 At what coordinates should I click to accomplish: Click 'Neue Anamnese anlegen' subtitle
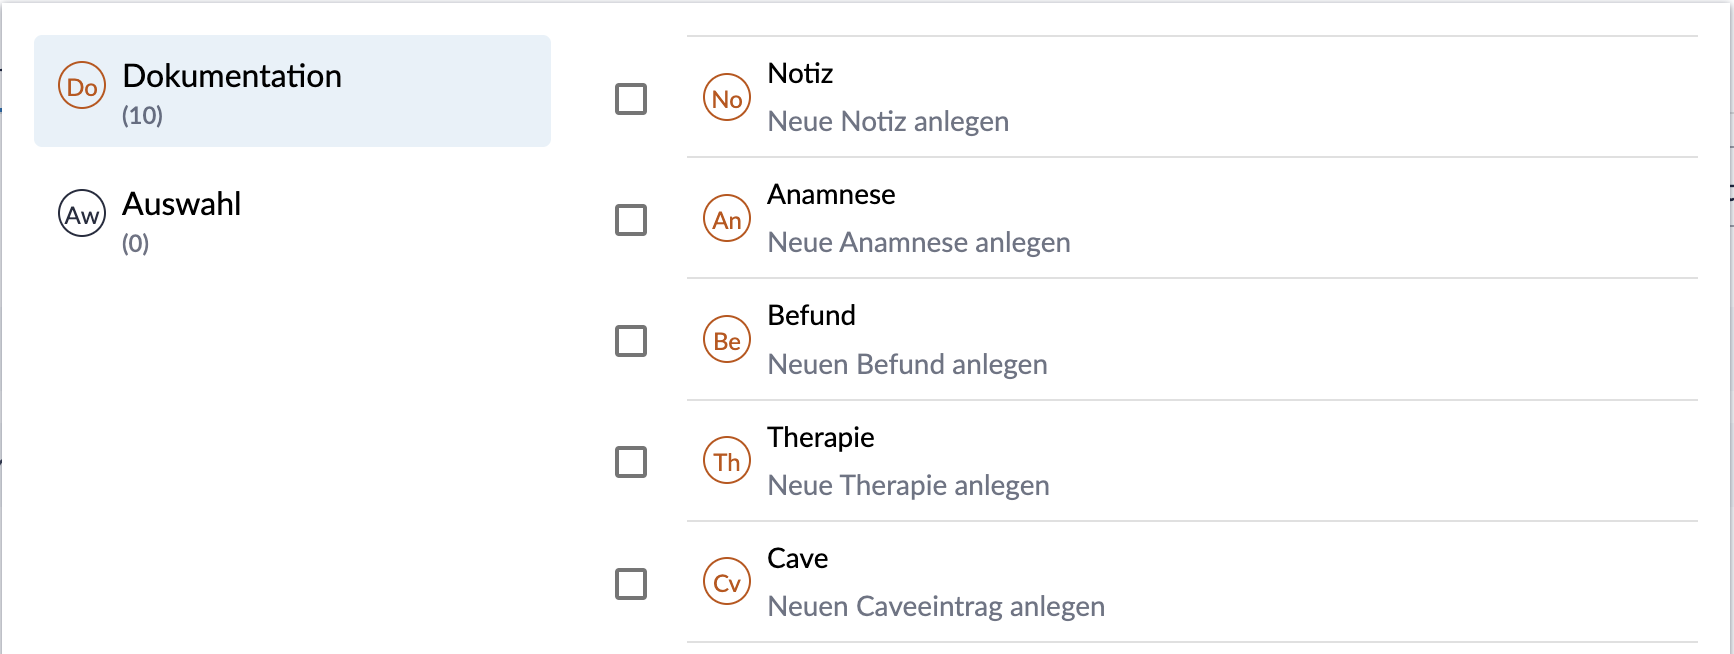(918, 242)
